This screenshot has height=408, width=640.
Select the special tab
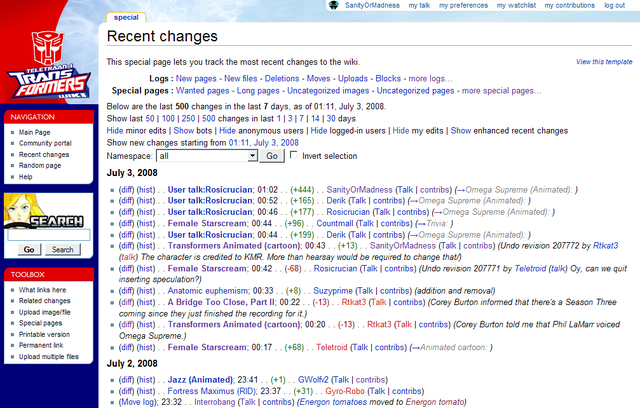pos(126,18)
